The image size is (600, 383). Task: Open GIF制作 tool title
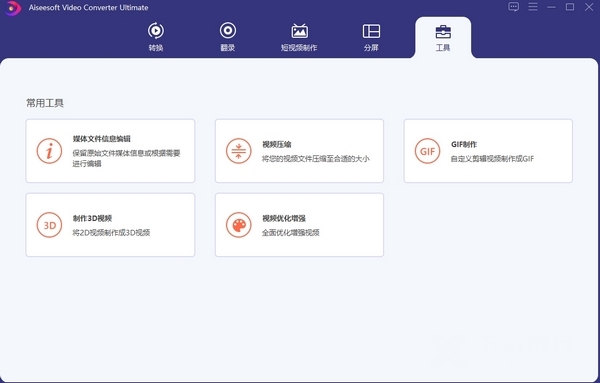tap(464, 144)
